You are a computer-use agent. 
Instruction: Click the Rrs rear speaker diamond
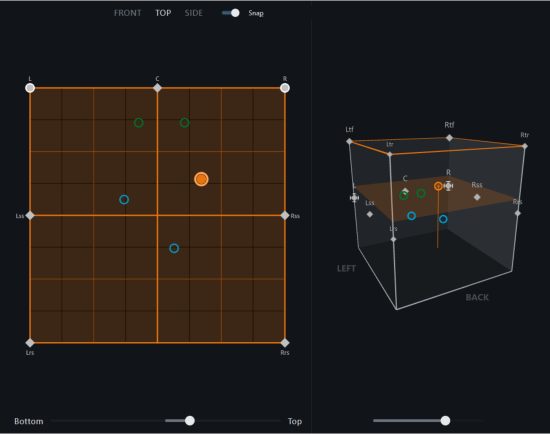(x=285, y=343)
